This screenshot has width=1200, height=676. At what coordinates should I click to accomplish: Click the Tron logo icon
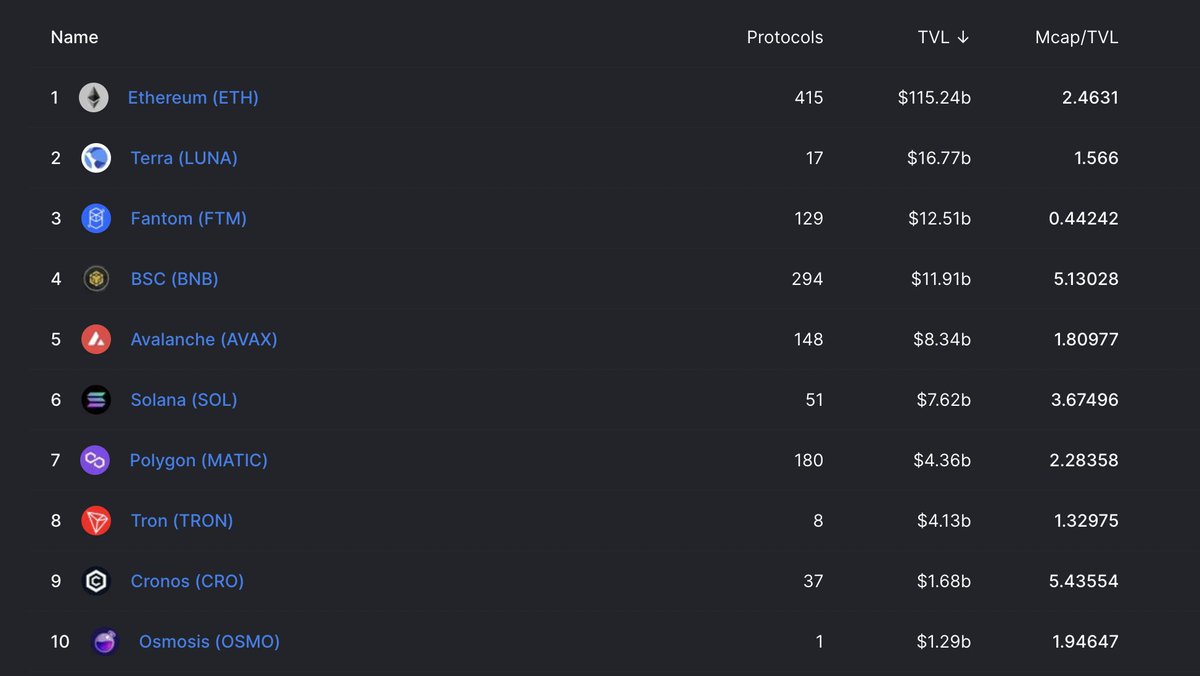point(96,520)
